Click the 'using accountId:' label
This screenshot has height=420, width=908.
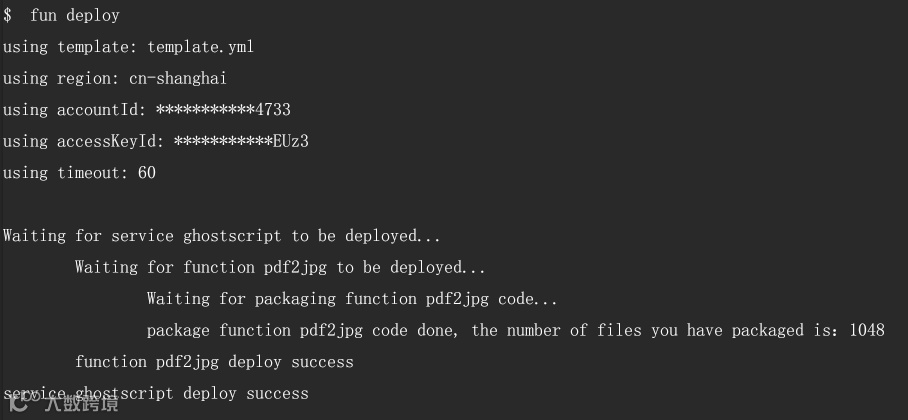[75, 109]
